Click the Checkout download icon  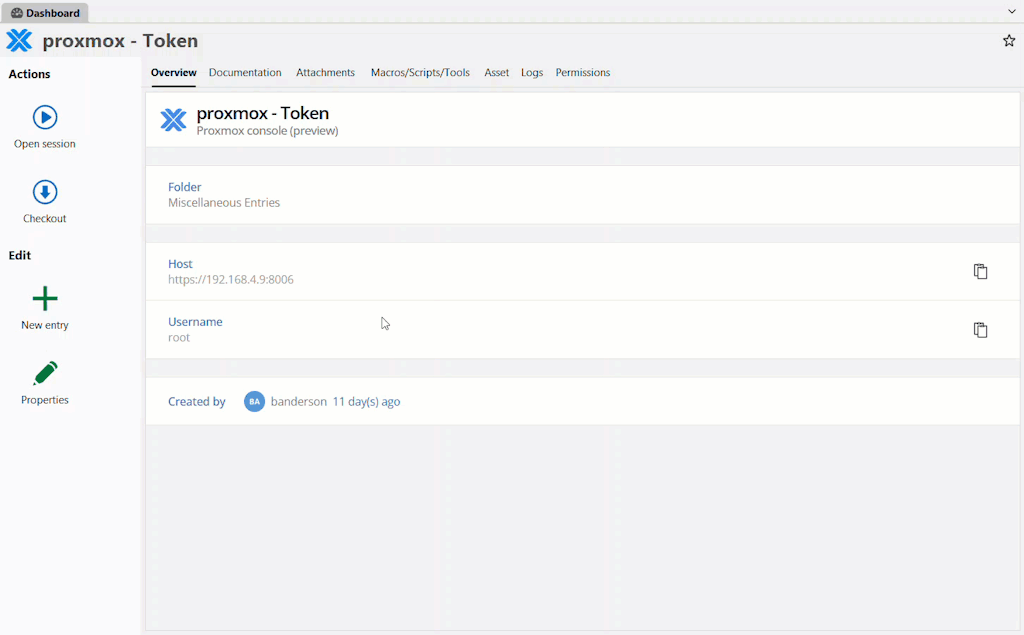click(x=45, y=192)
